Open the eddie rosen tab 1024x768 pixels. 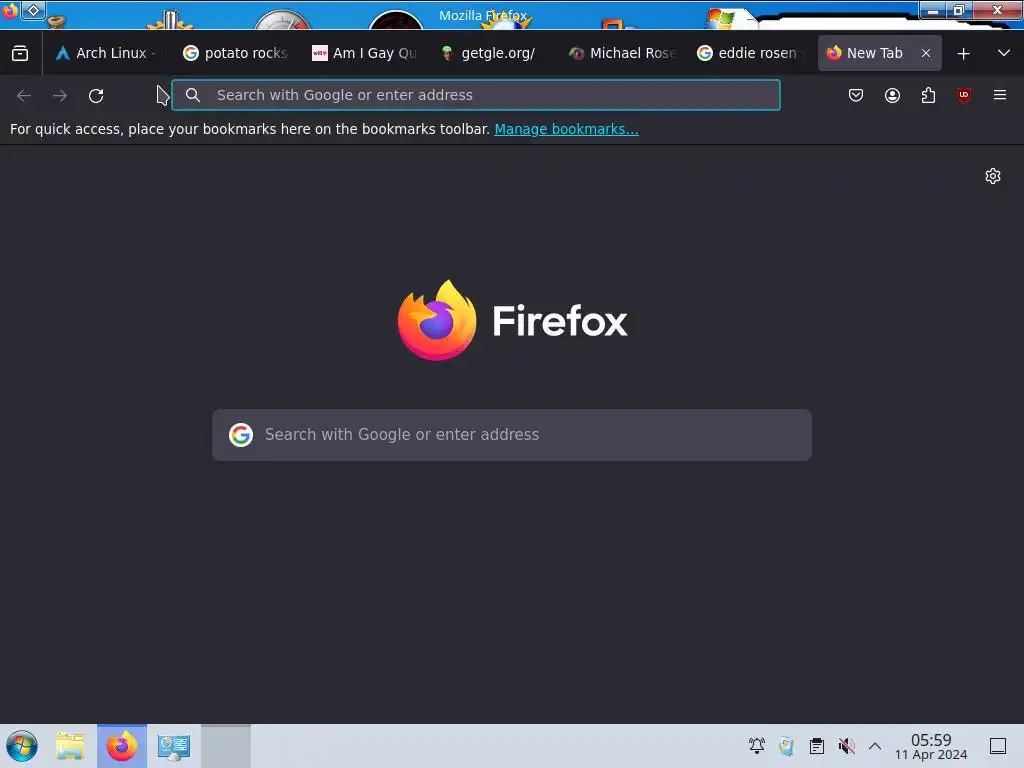click(x=750, y=53)
